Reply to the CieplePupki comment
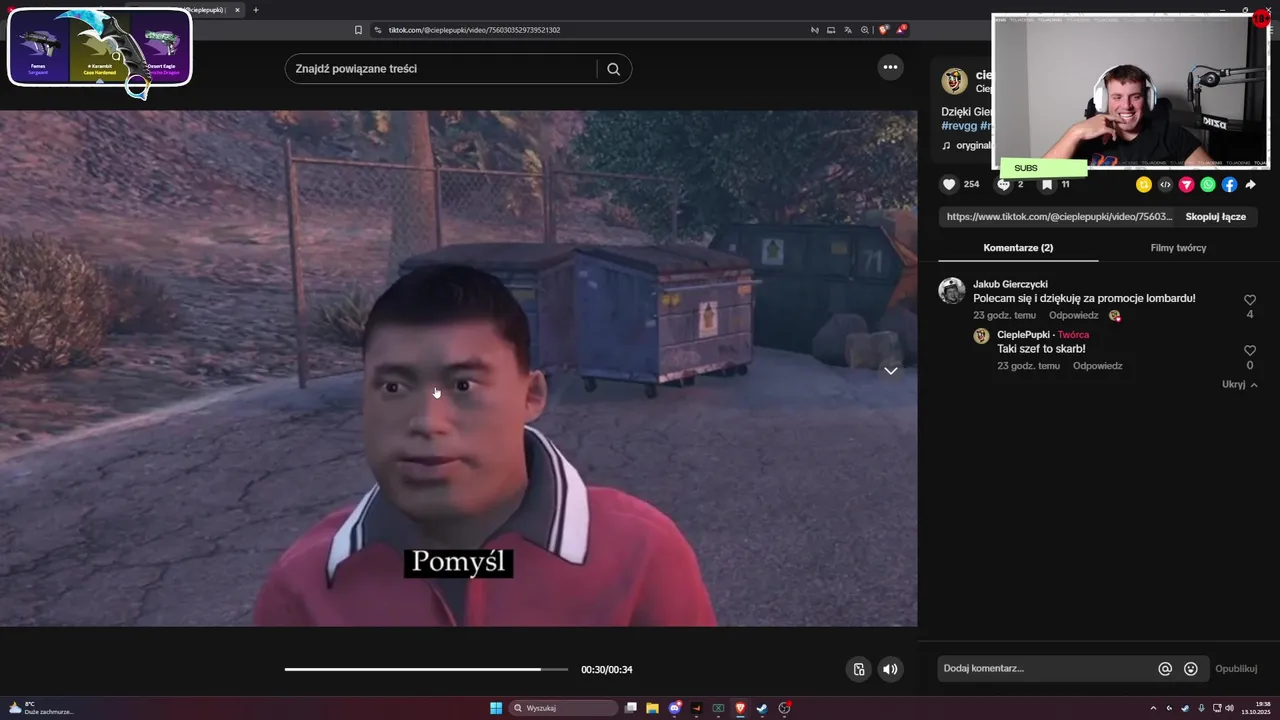 (x=1097, y=366)
